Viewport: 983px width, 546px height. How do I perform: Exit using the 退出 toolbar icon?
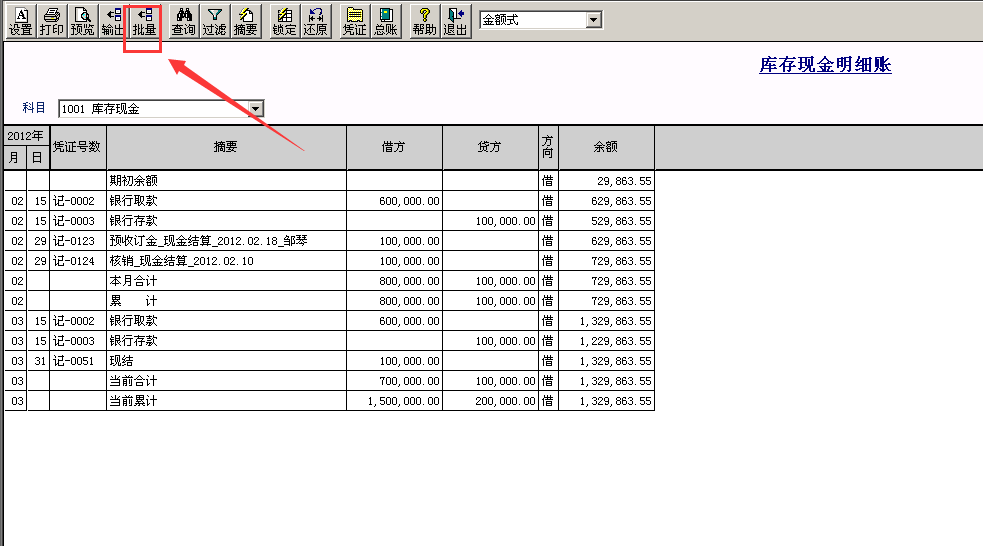[455, 21]
